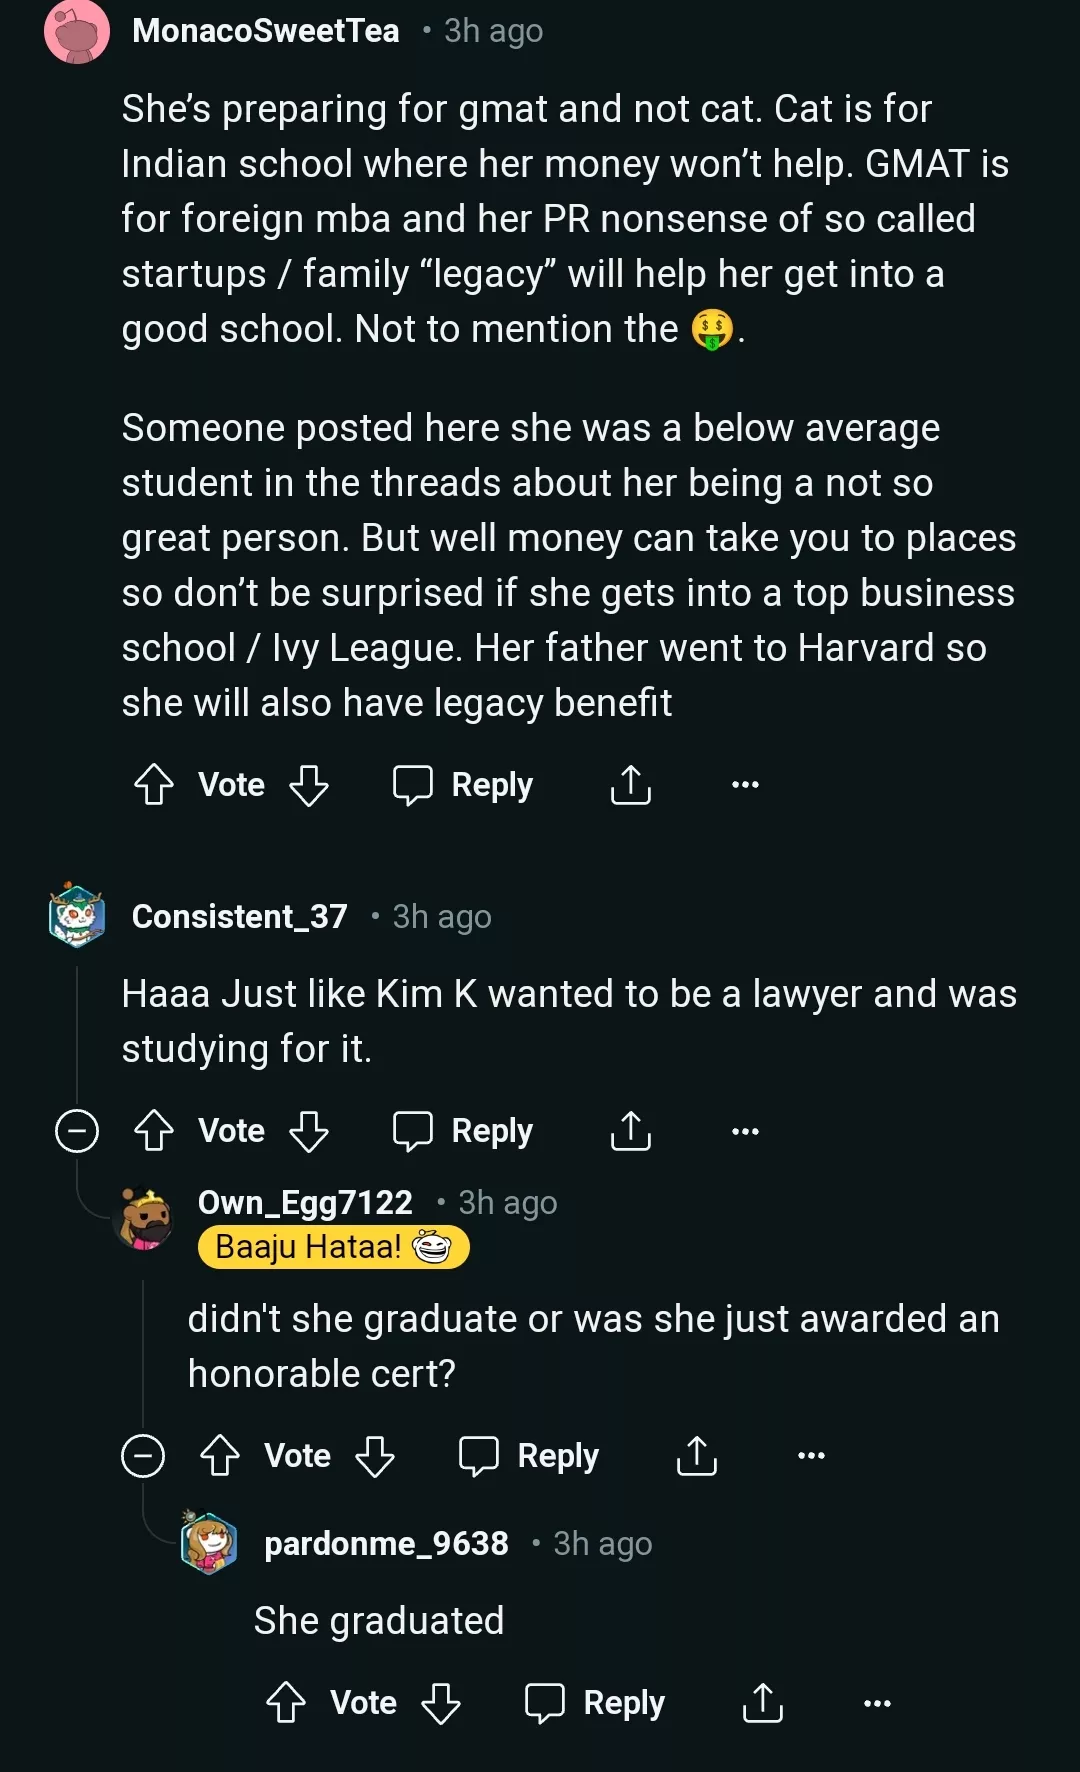Share Own_Egg7122's comment
Image resolution: width=1080 pixels, height=1772 pixels.
(x=695, y=1456)
